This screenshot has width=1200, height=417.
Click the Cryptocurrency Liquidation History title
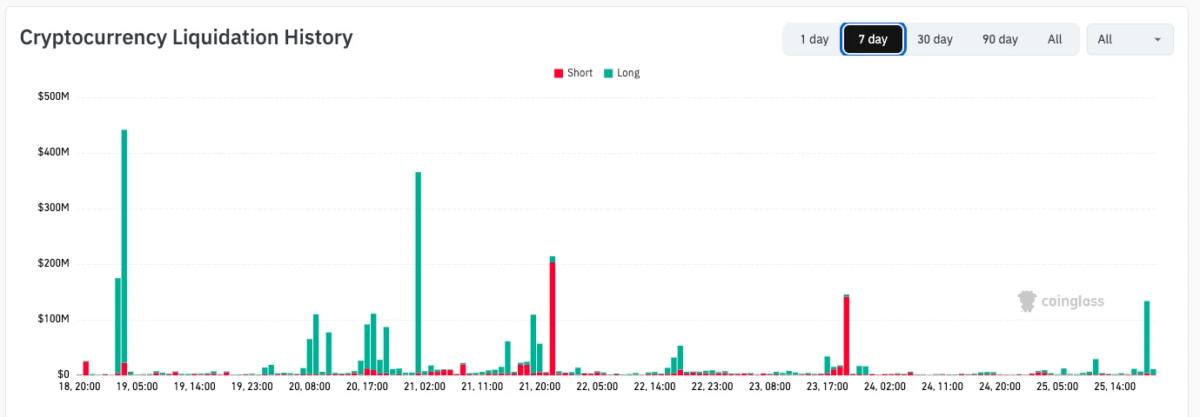coord(186,38)
